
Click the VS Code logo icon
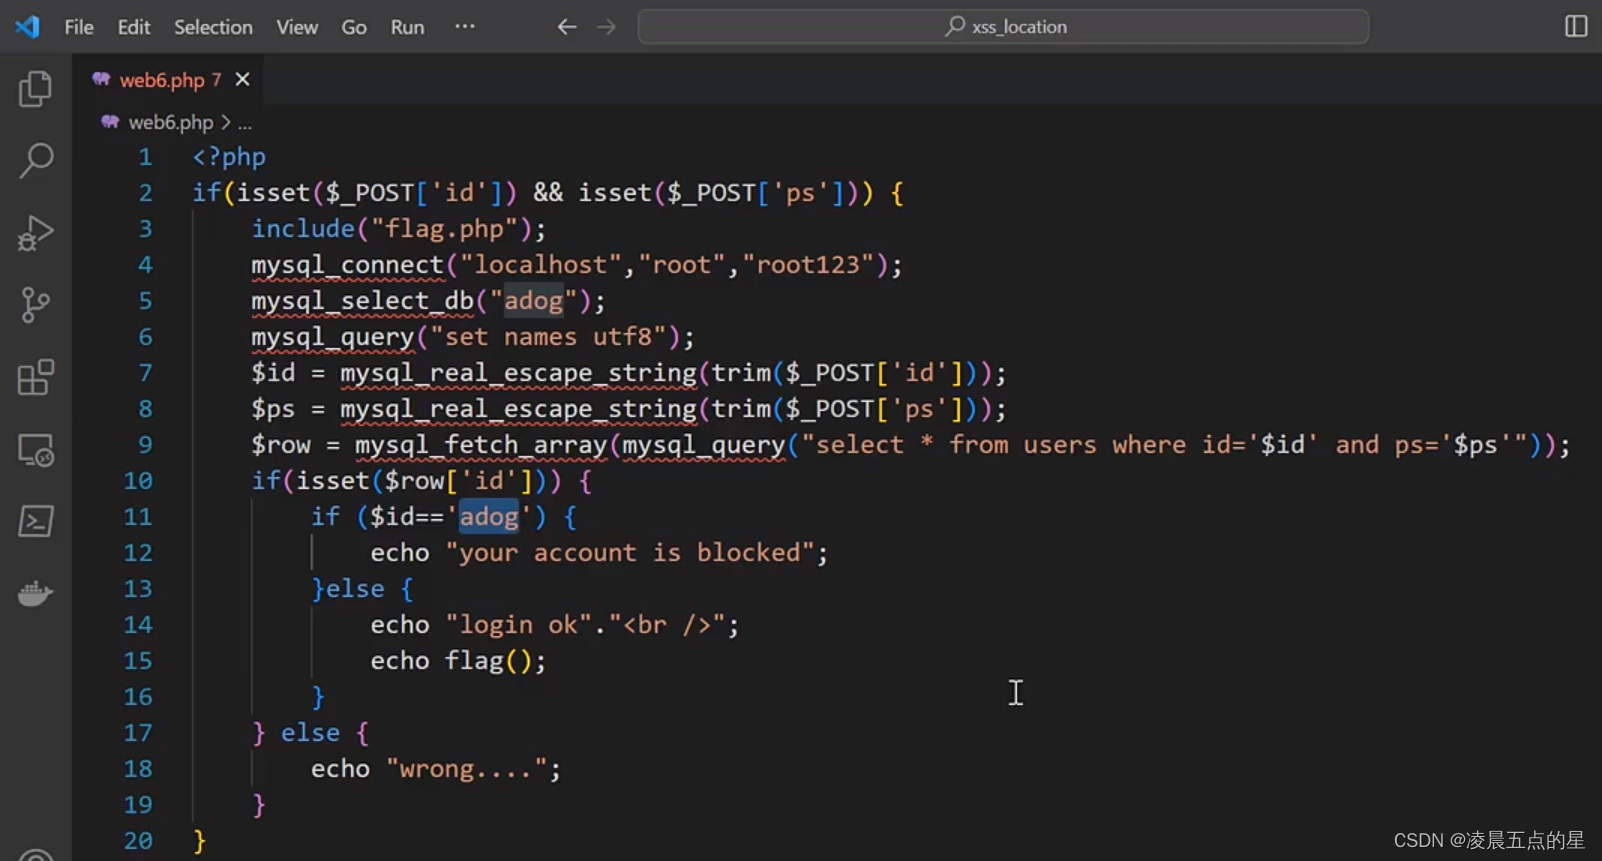coord(27,27)
